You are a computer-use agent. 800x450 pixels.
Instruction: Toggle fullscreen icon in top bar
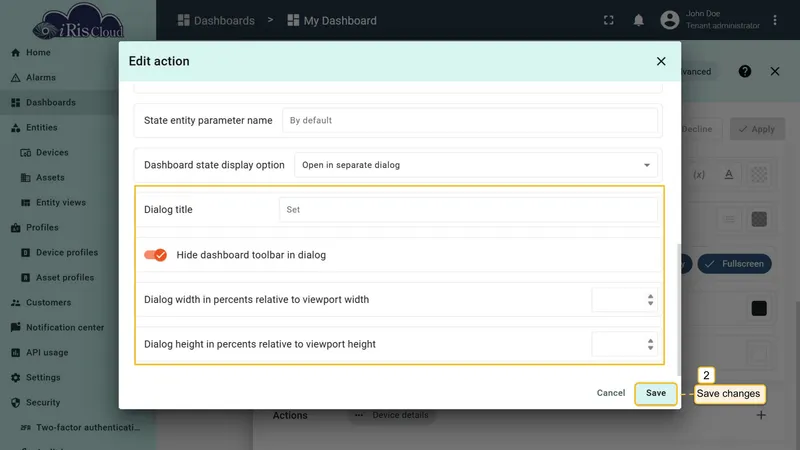(x=609, y=20)
